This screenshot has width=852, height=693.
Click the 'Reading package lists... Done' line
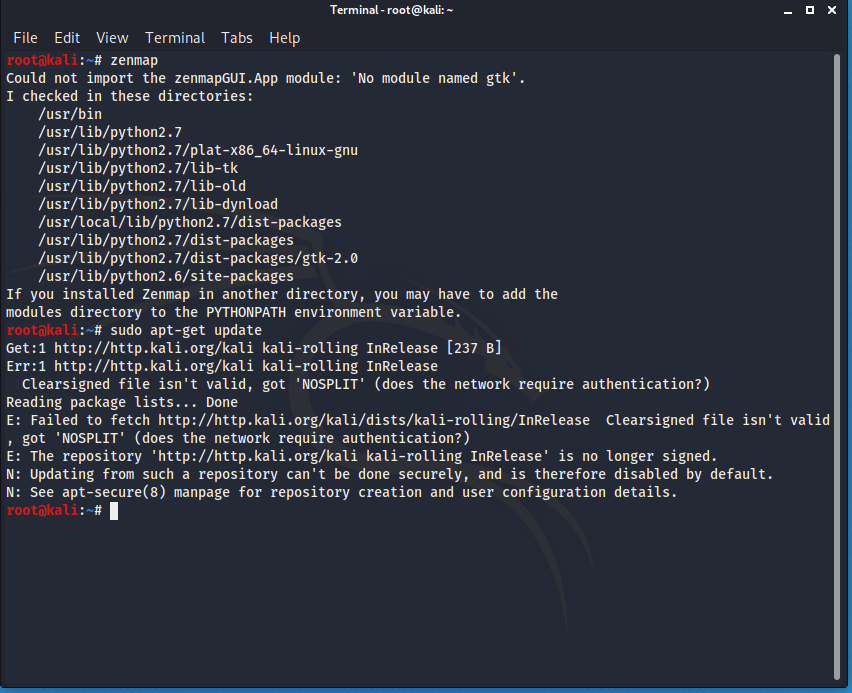pyautogui.click(x=122, y=402)
